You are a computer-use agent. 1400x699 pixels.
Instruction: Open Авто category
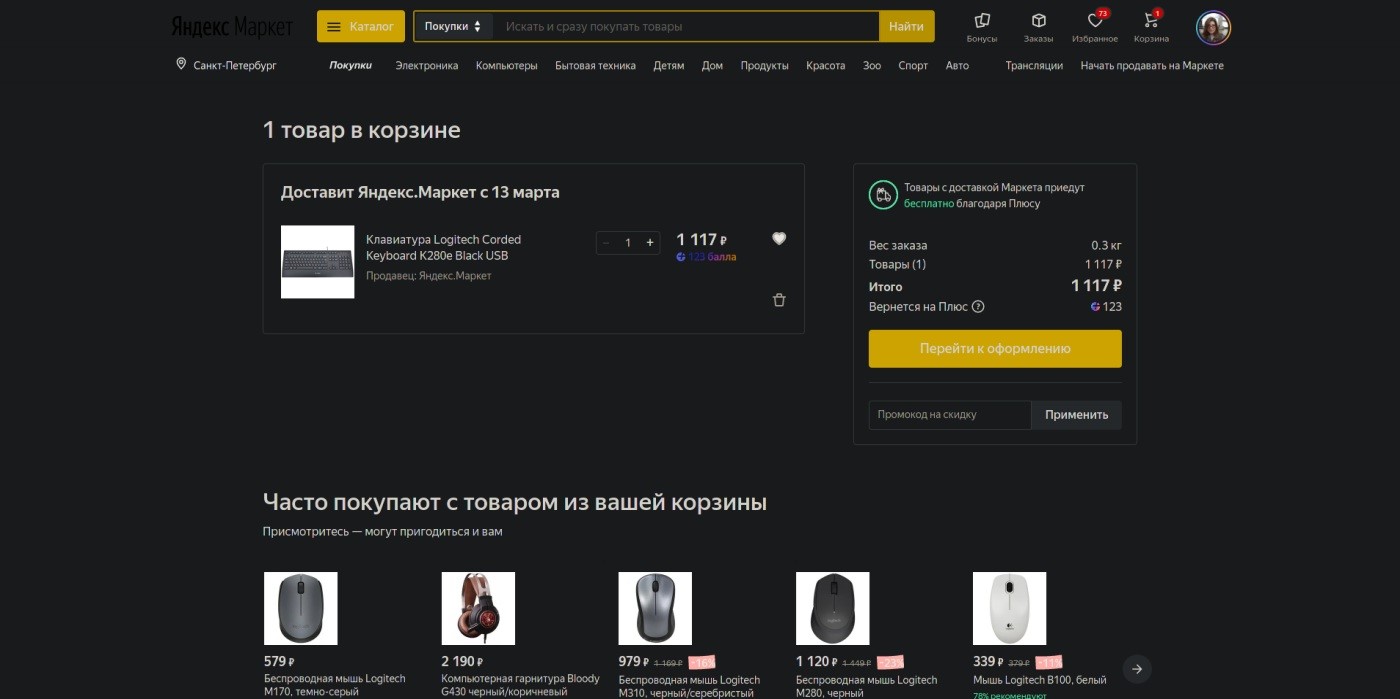tap(957, 65)
